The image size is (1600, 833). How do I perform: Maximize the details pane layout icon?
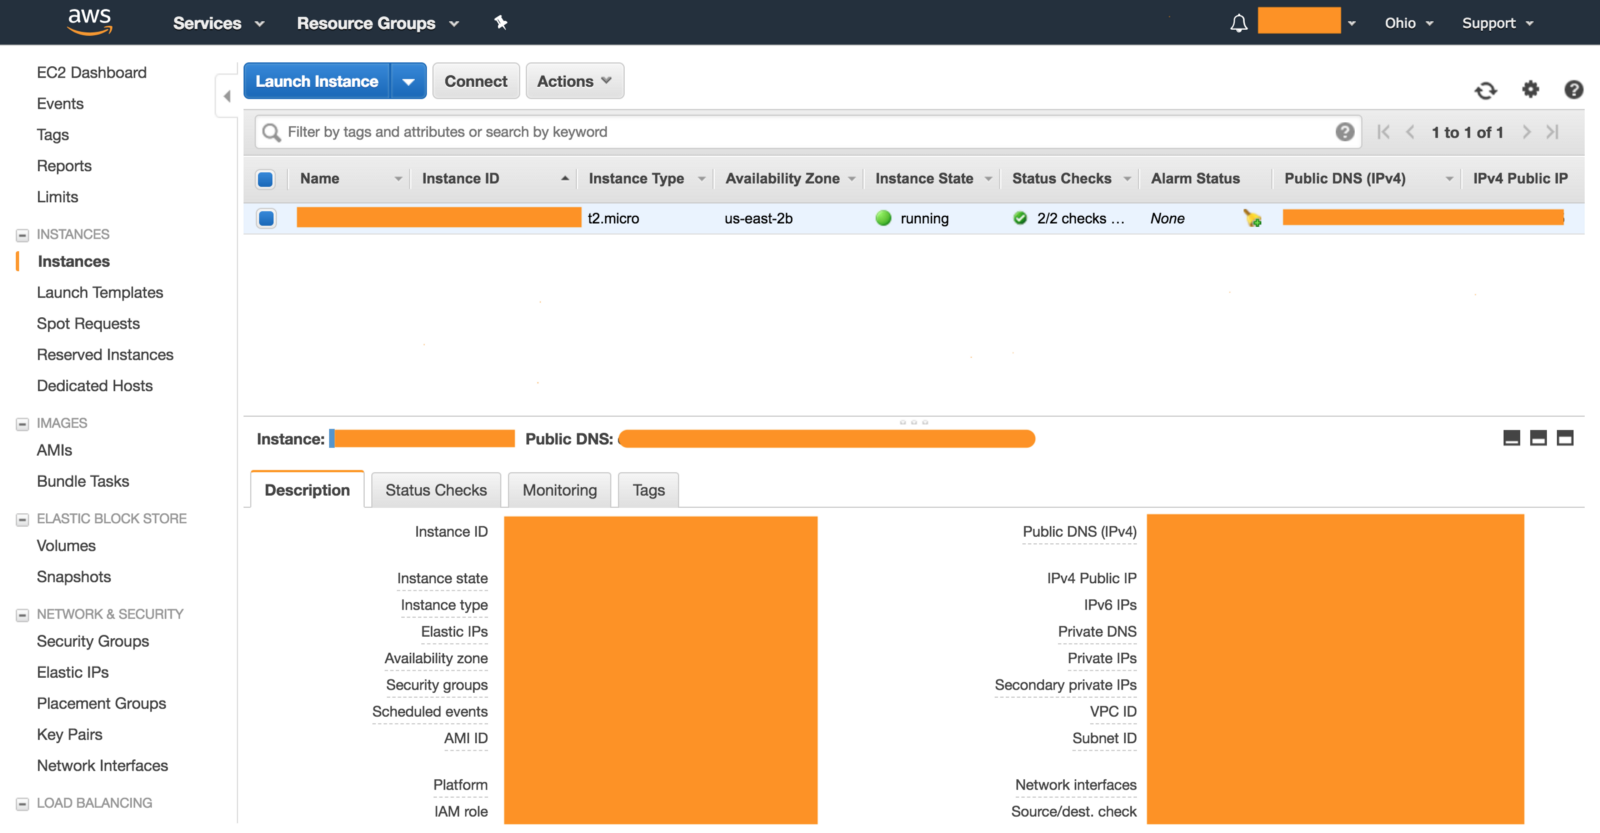(x=1565, y=438)
